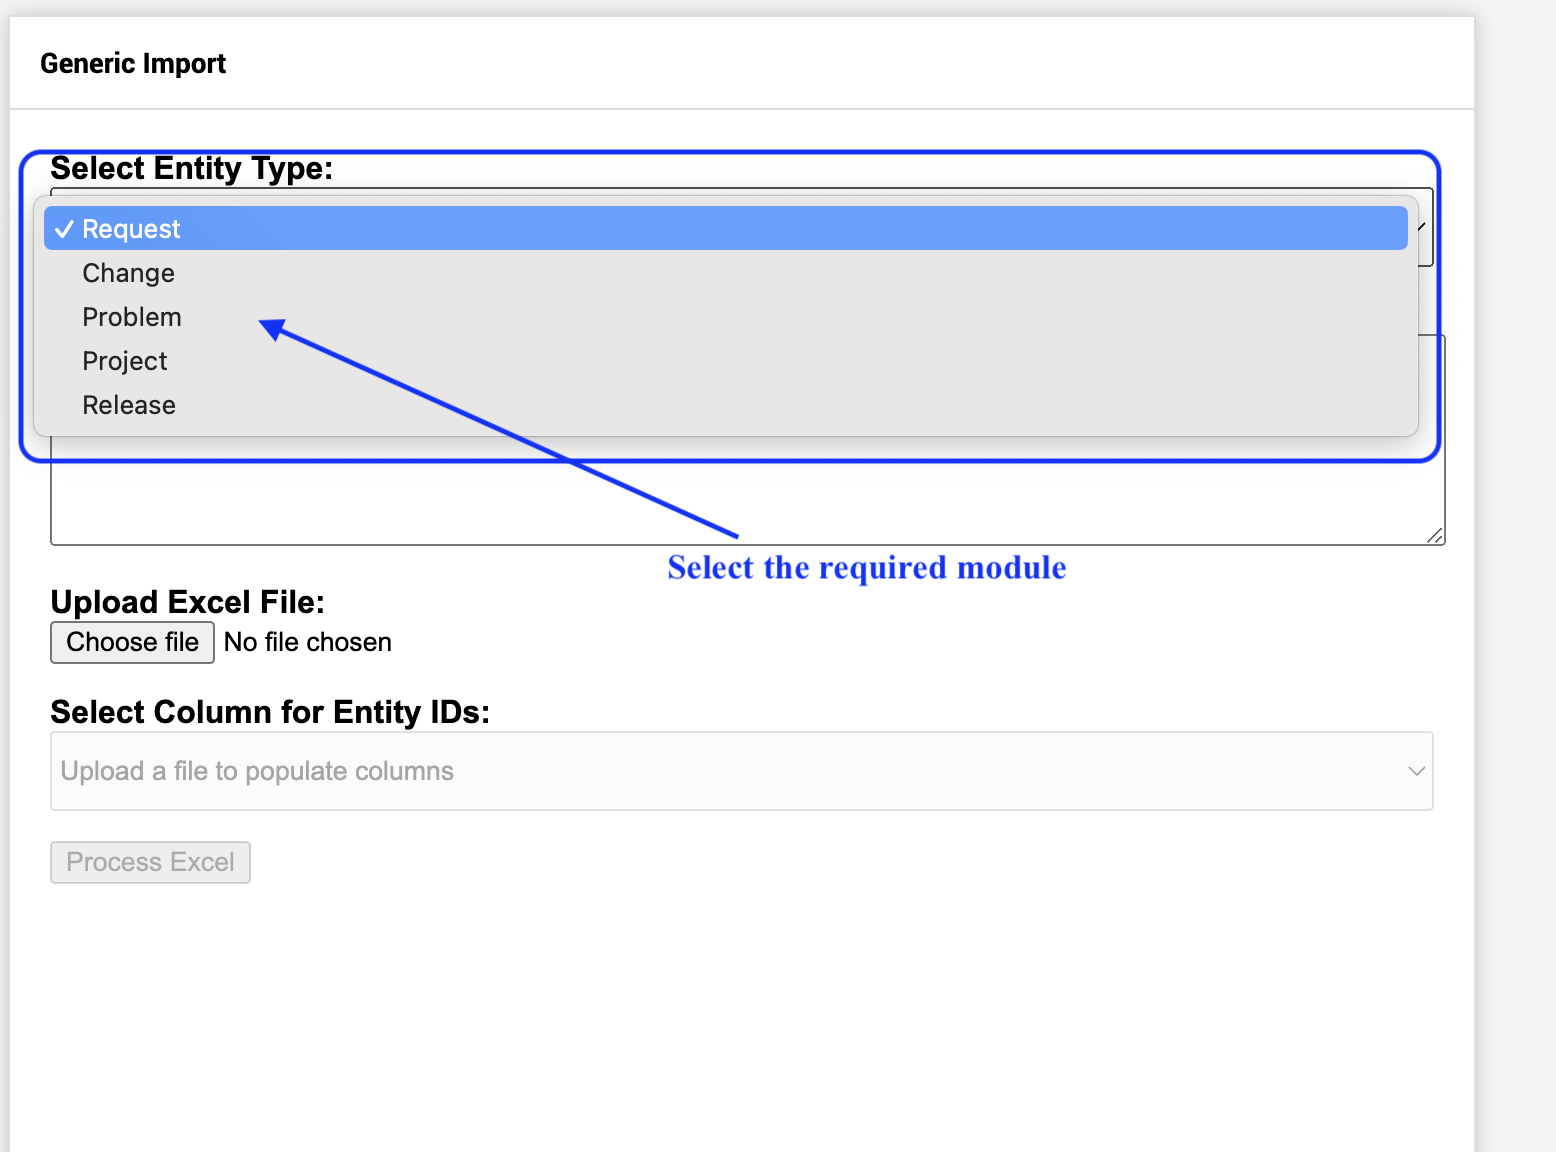
Task: Click the blue arrowhead pointing at the list
Action: (x=272, y=328)
